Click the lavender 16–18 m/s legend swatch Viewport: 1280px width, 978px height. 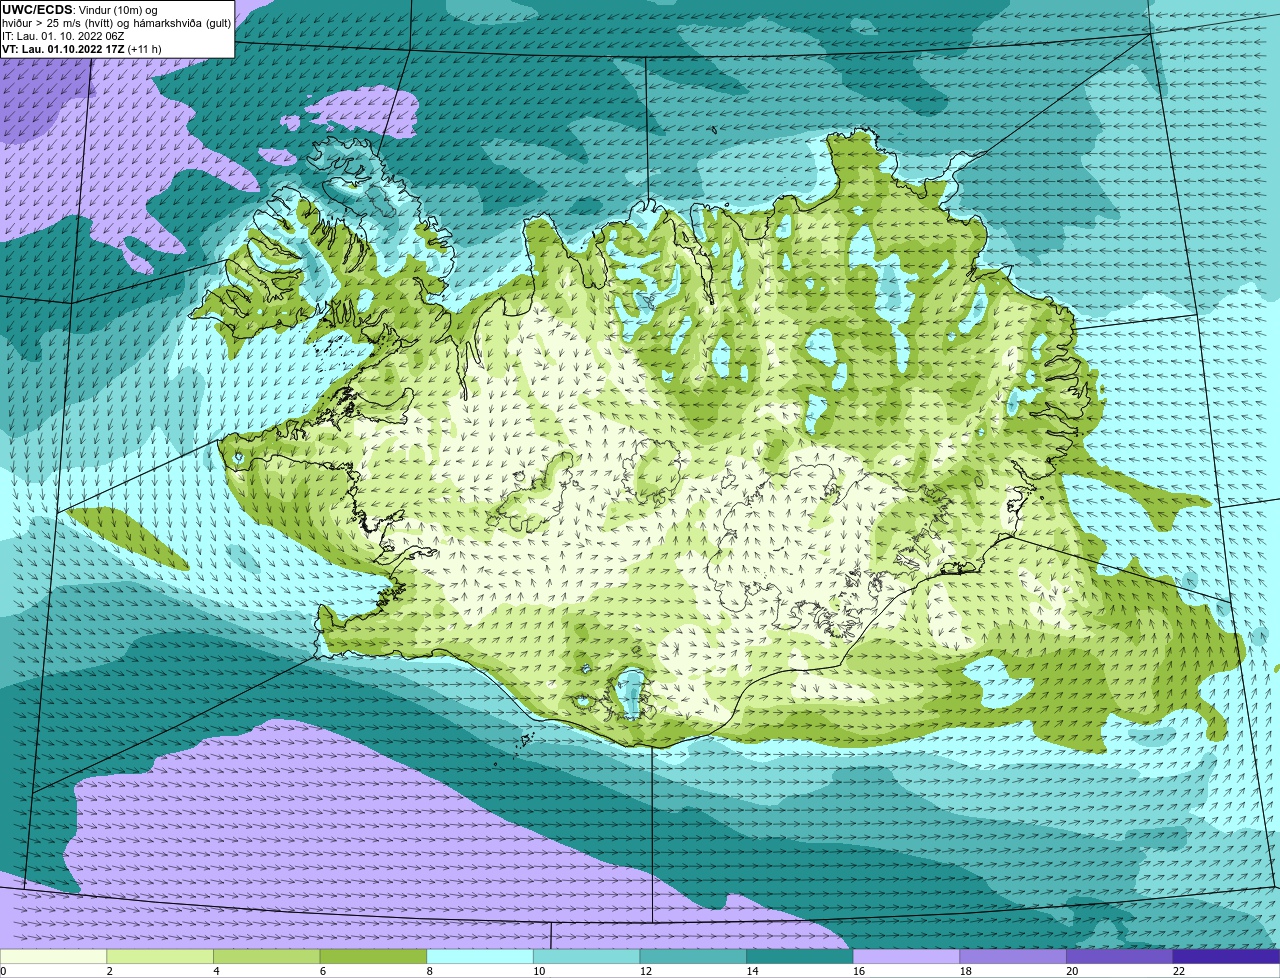tap(906, 956)
